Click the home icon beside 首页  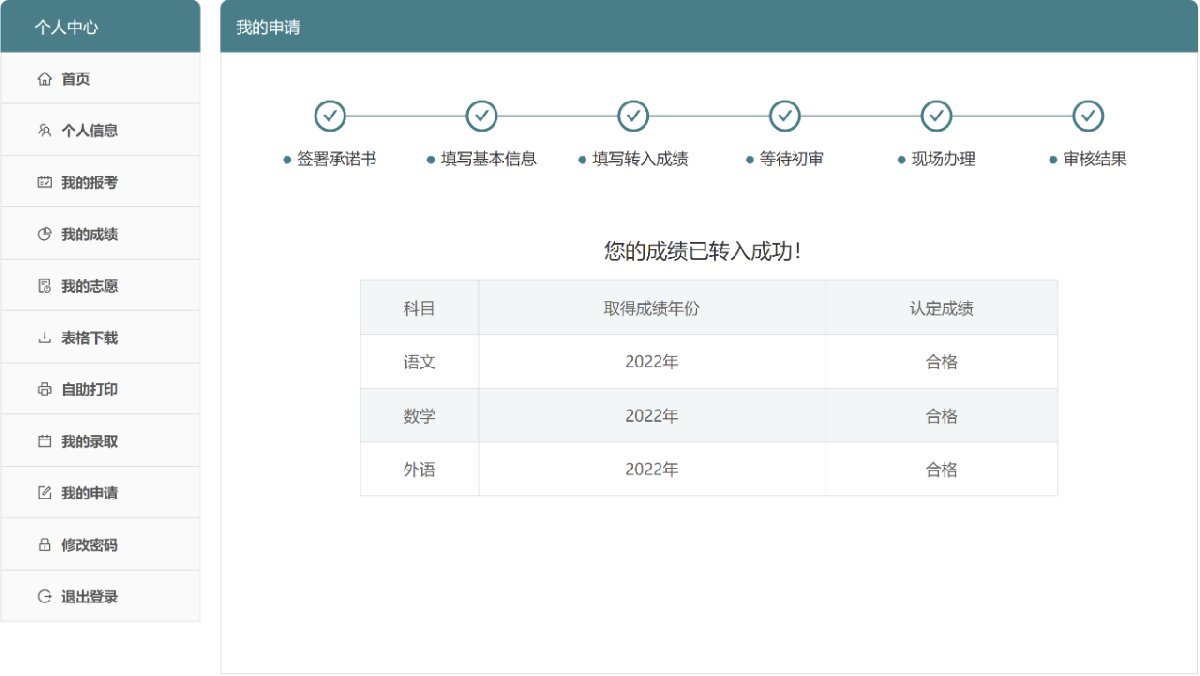point(44,79)
